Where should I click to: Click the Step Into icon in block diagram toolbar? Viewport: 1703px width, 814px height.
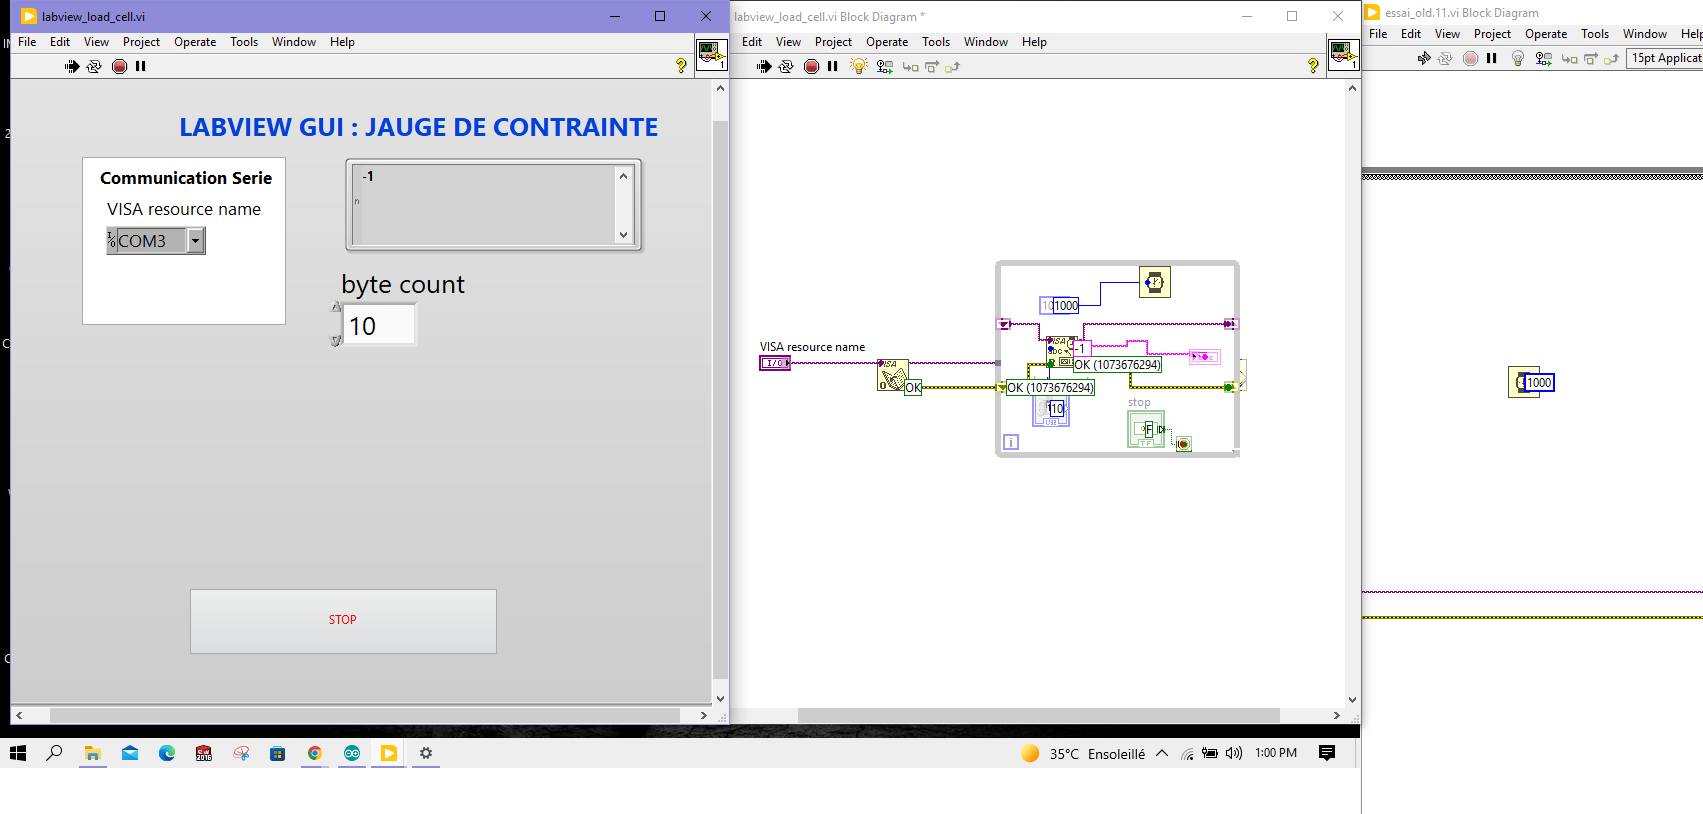pos(910,67)
